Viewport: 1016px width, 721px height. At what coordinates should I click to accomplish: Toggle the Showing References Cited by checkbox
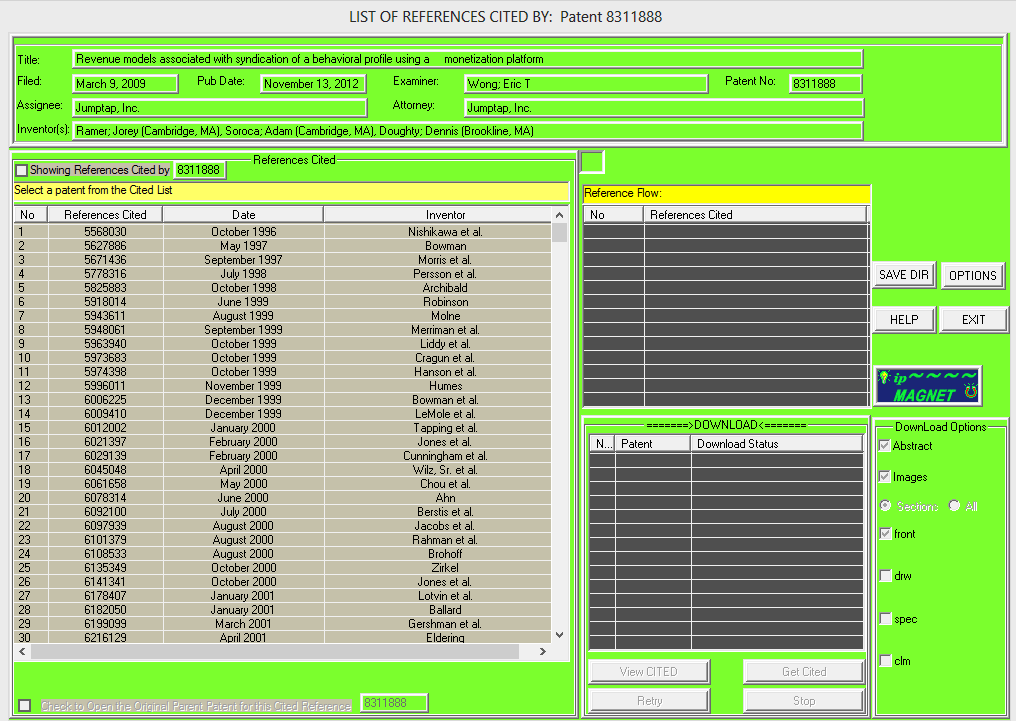[x=22, y=170]
